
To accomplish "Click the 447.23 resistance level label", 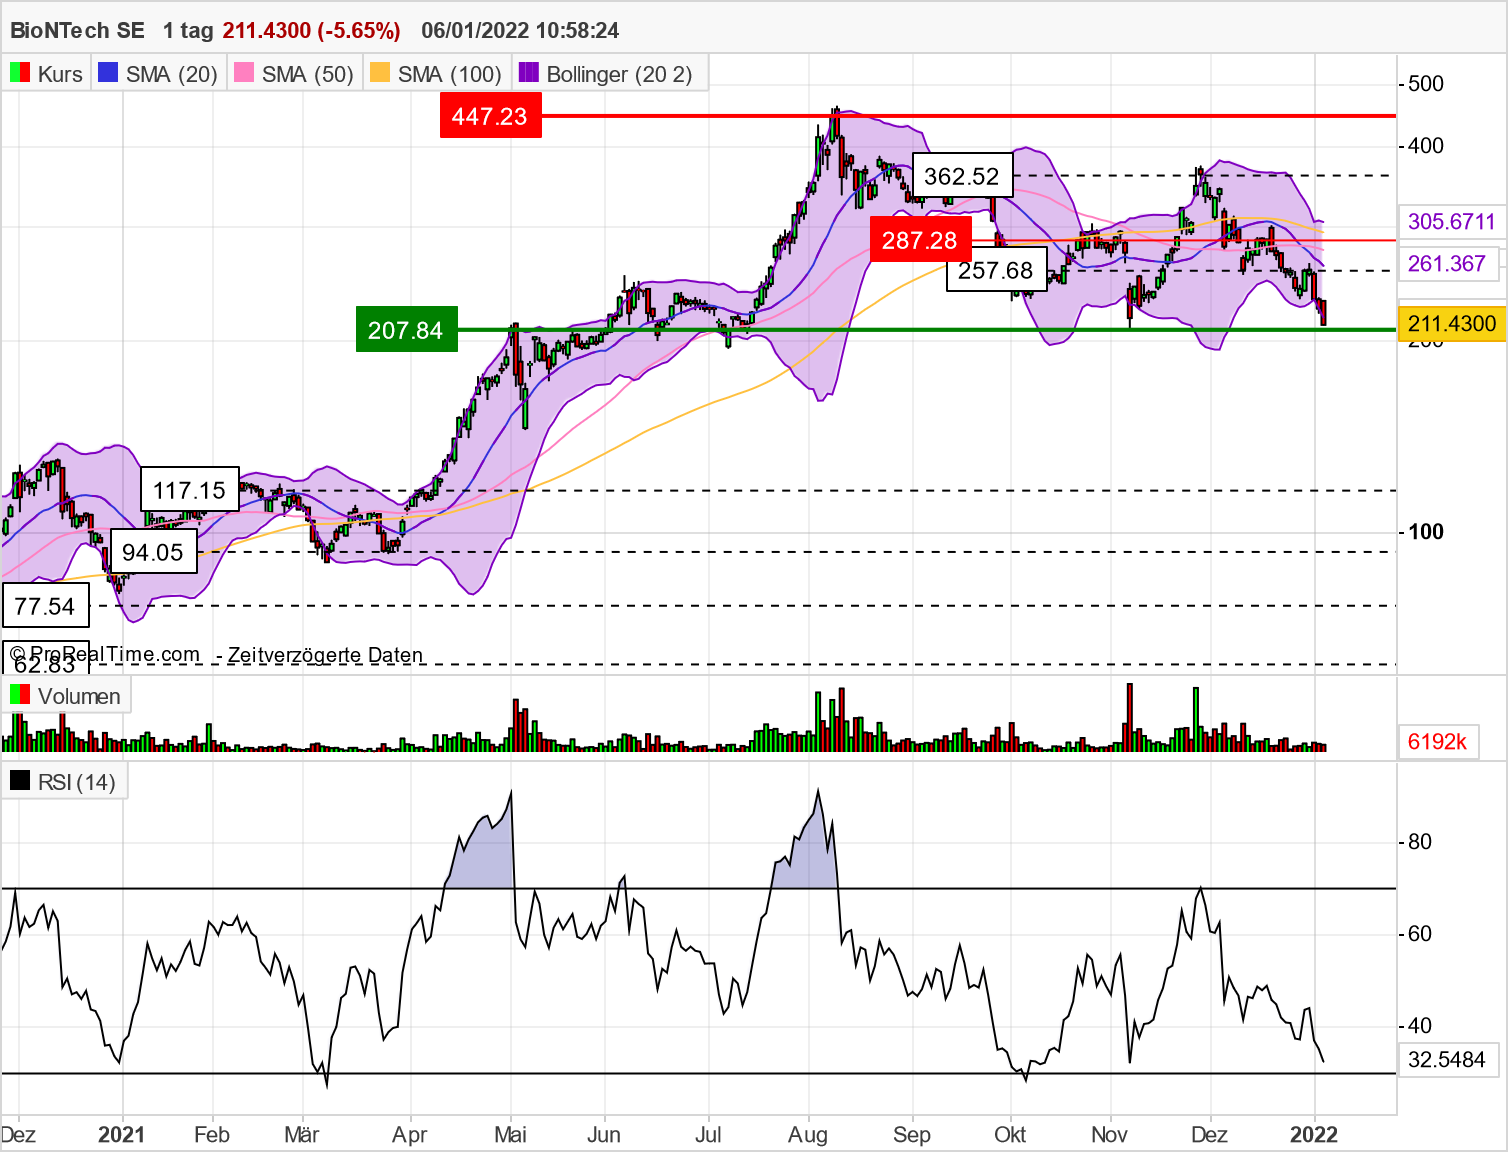I will [x=490, y=116].
